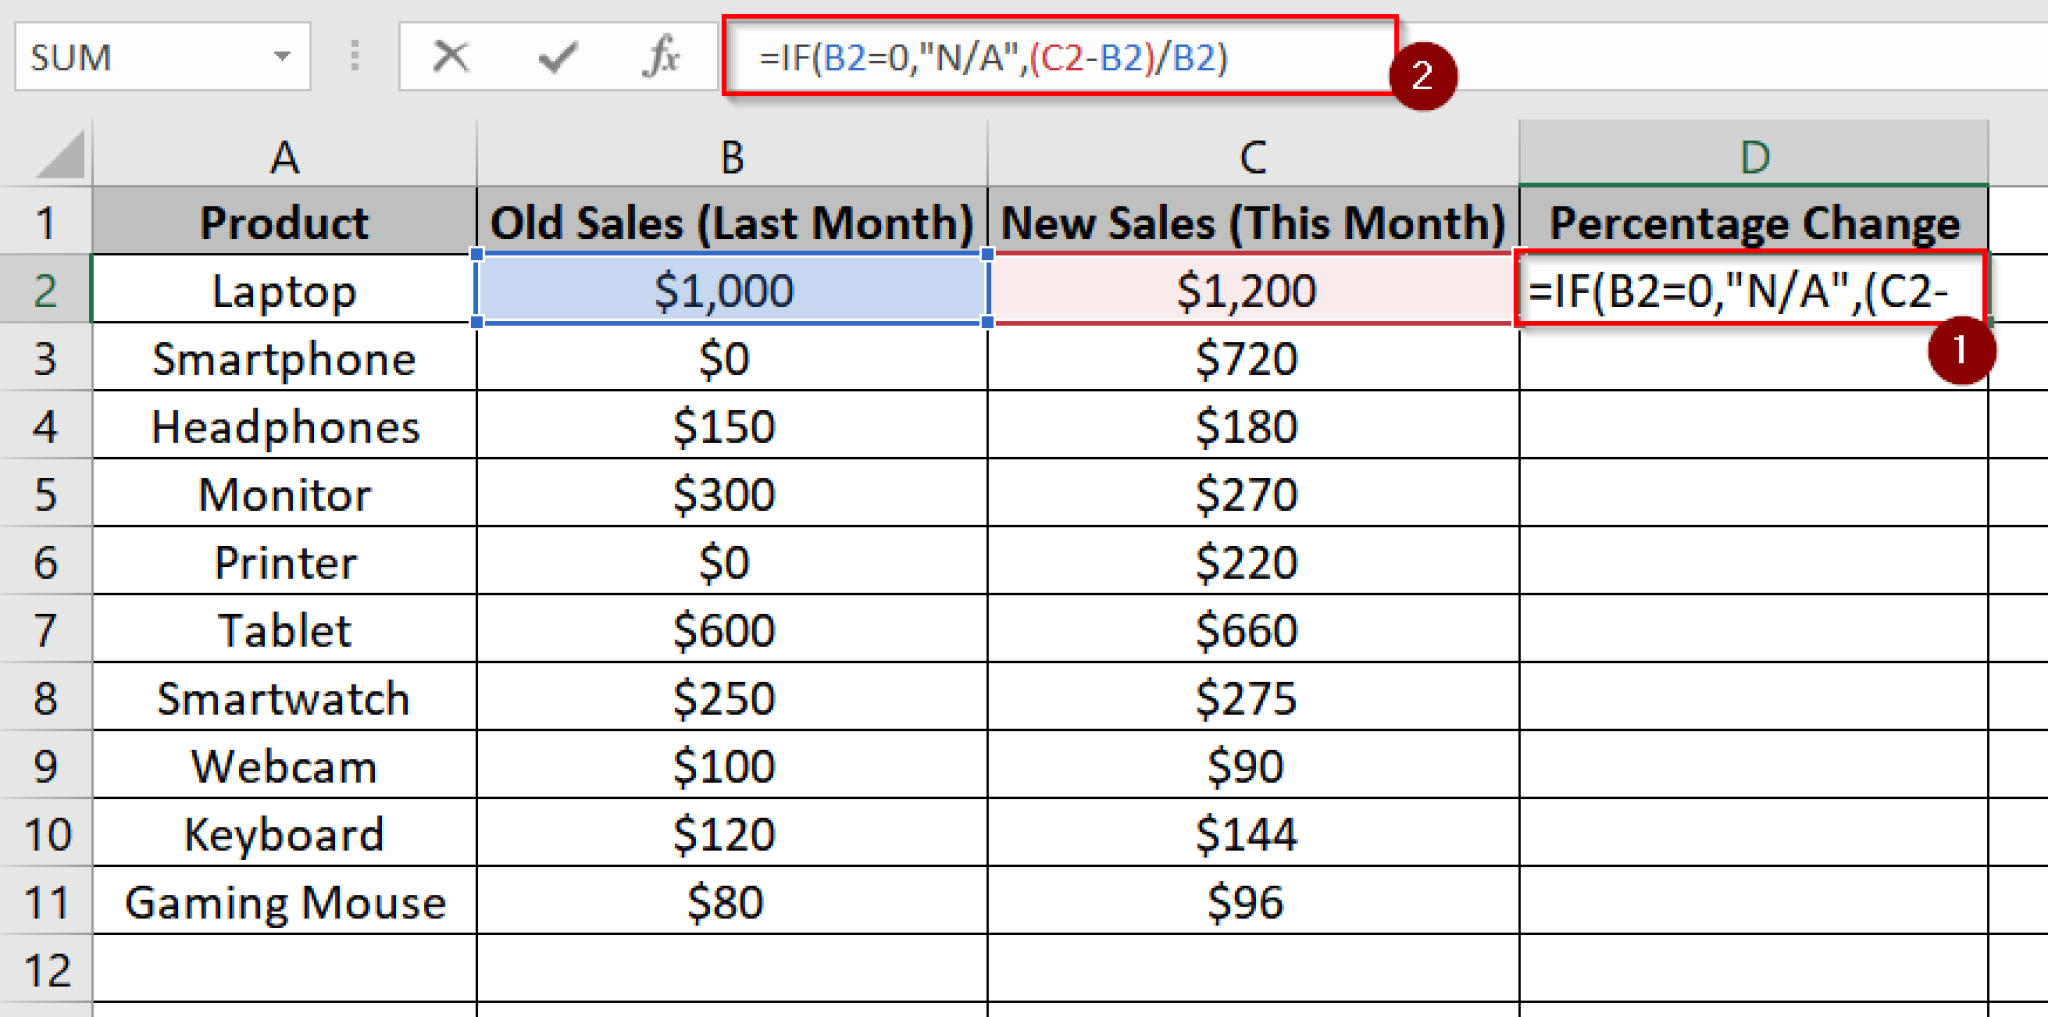Image resolution: width=2048 pixels, height=1017 pixels.
Task: Select row 11 using its row number
Action: click(x=45, y=900)
